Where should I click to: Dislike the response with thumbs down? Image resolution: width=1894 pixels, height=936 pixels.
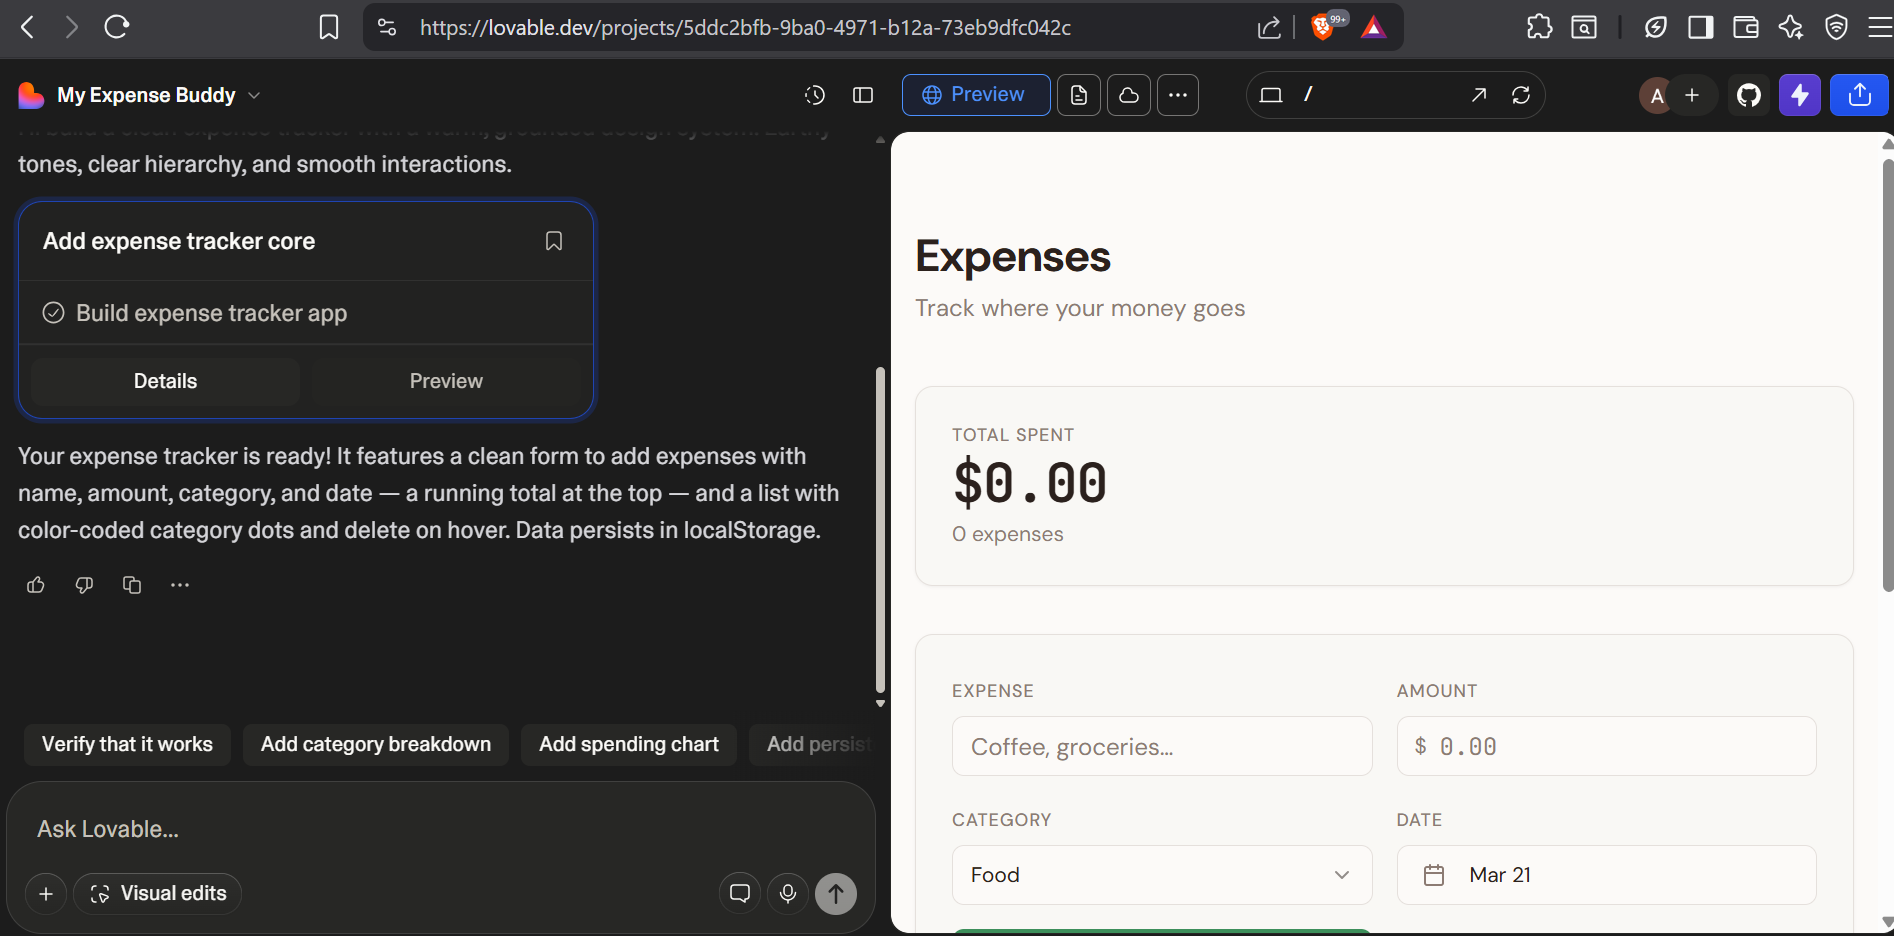(84, 585)
